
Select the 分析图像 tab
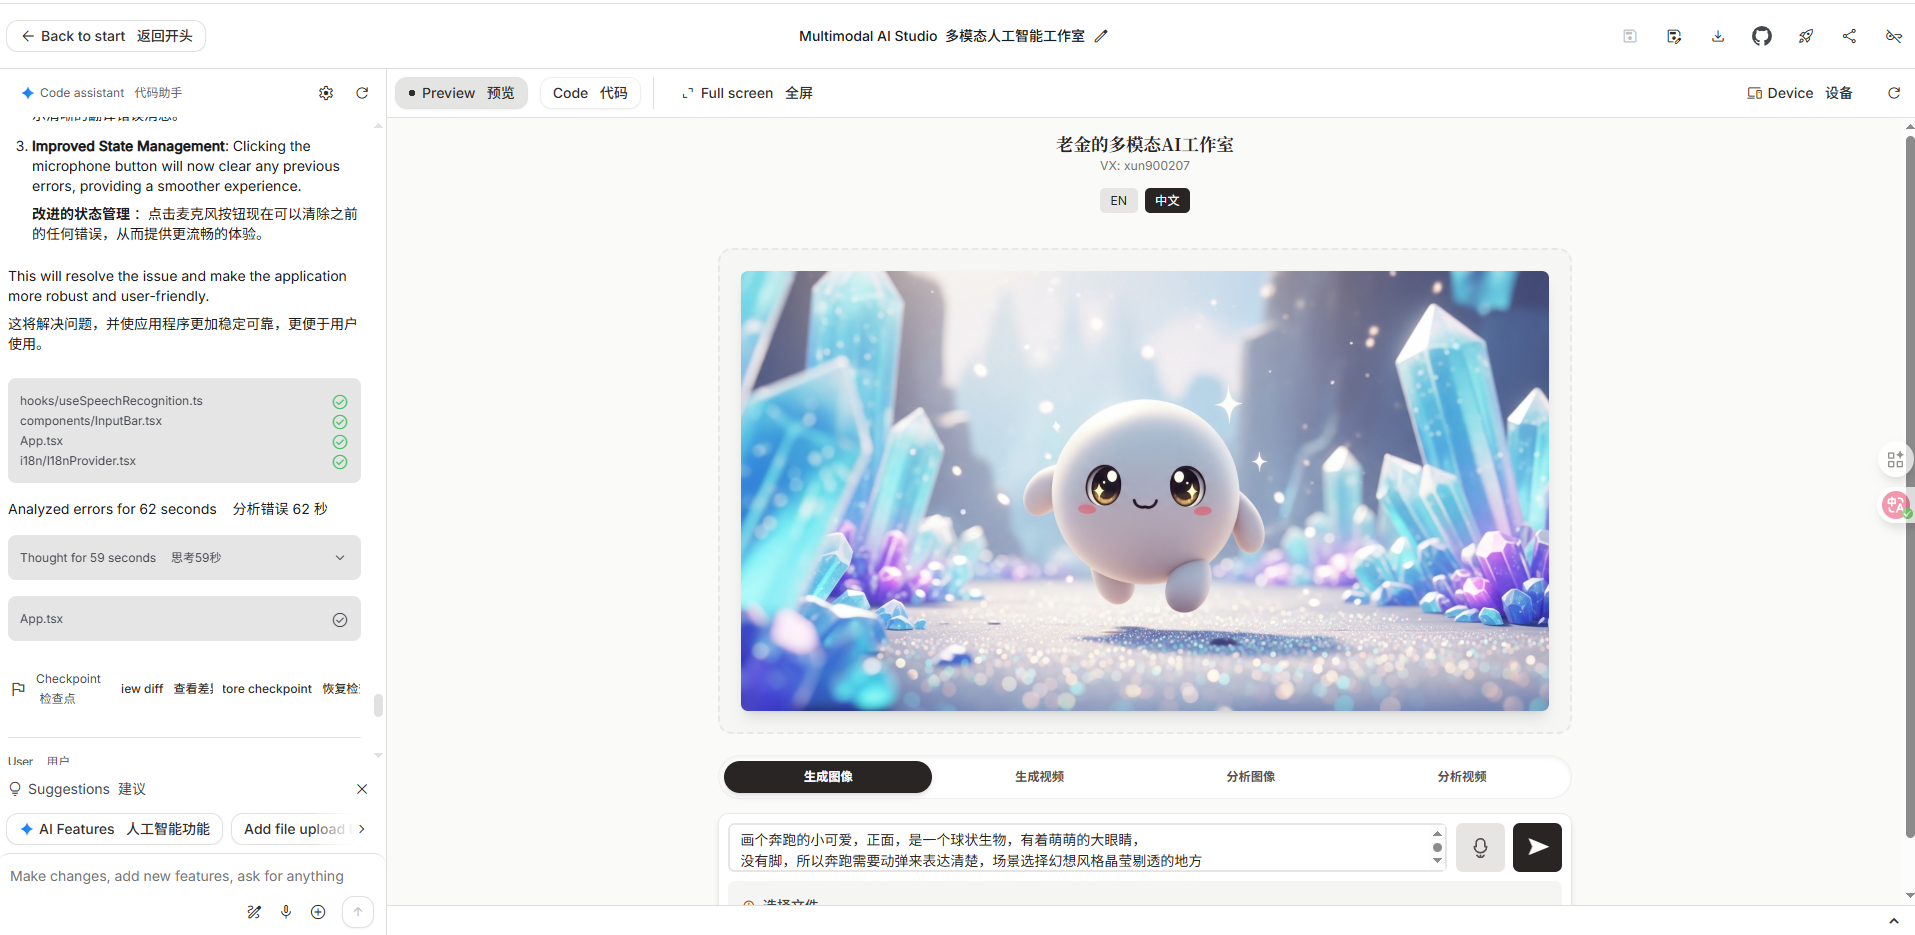click(x=1251, y=777)
